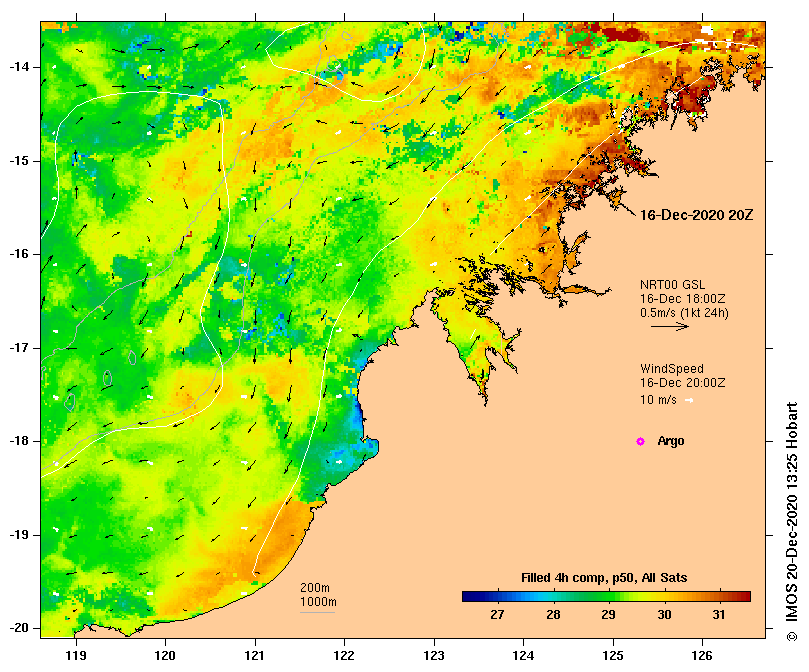
Task: Click colorbar tick label 28
Action: (553, 615)
